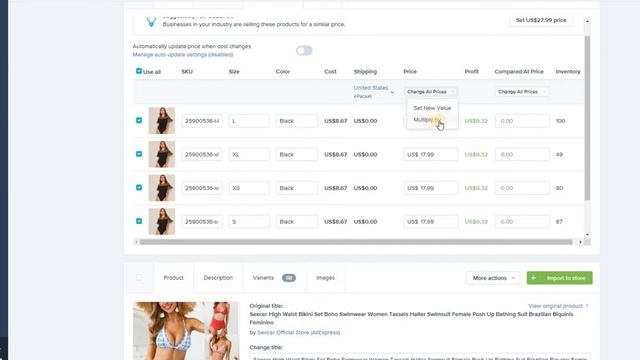This screenshot has width=640, height=360.
Task: Open Manage auto update settings link
Action: [x=183, y=54]
